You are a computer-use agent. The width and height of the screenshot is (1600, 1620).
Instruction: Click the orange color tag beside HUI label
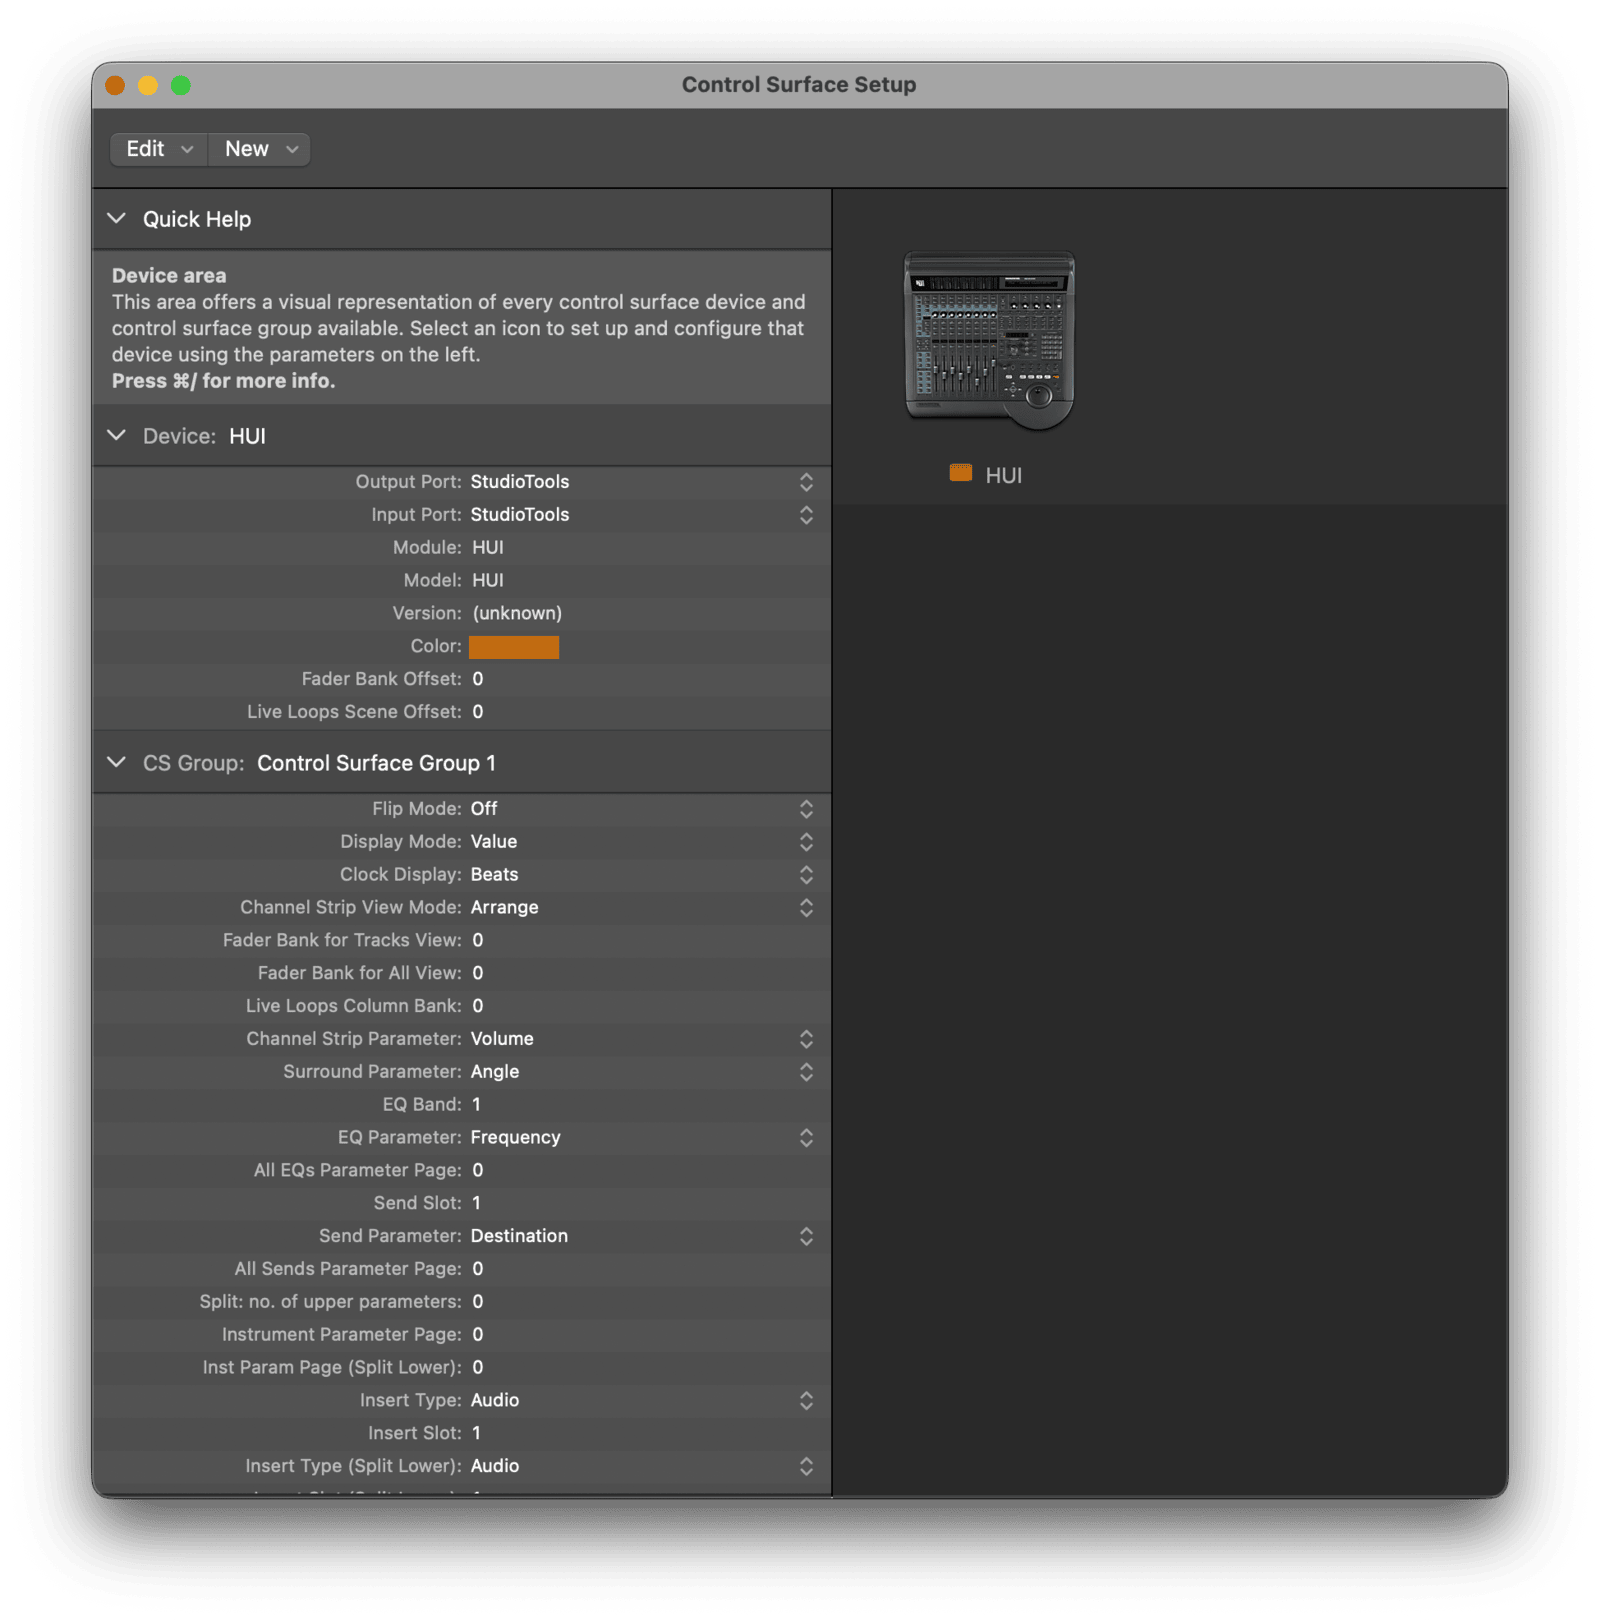tap(960, 474)
